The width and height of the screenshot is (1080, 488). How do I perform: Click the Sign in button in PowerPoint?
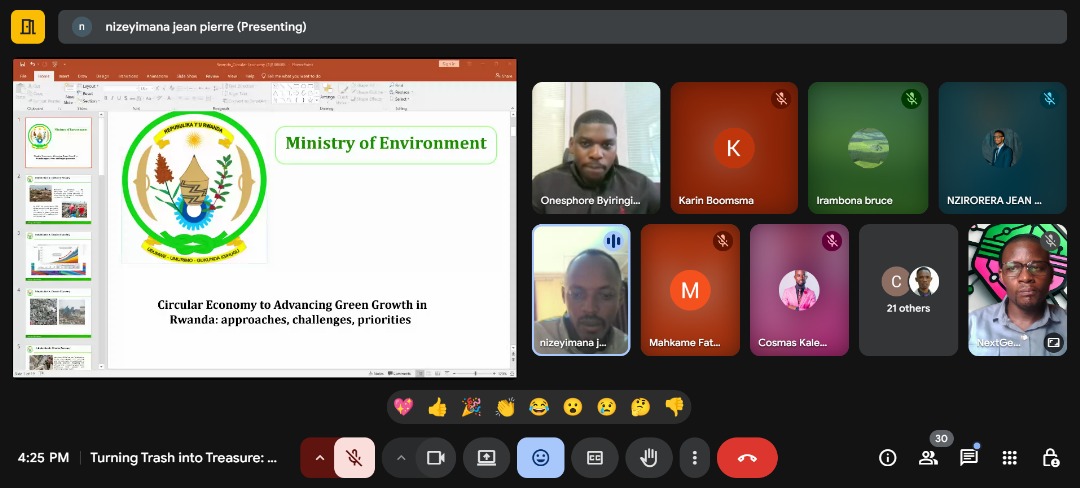point(449,64)
